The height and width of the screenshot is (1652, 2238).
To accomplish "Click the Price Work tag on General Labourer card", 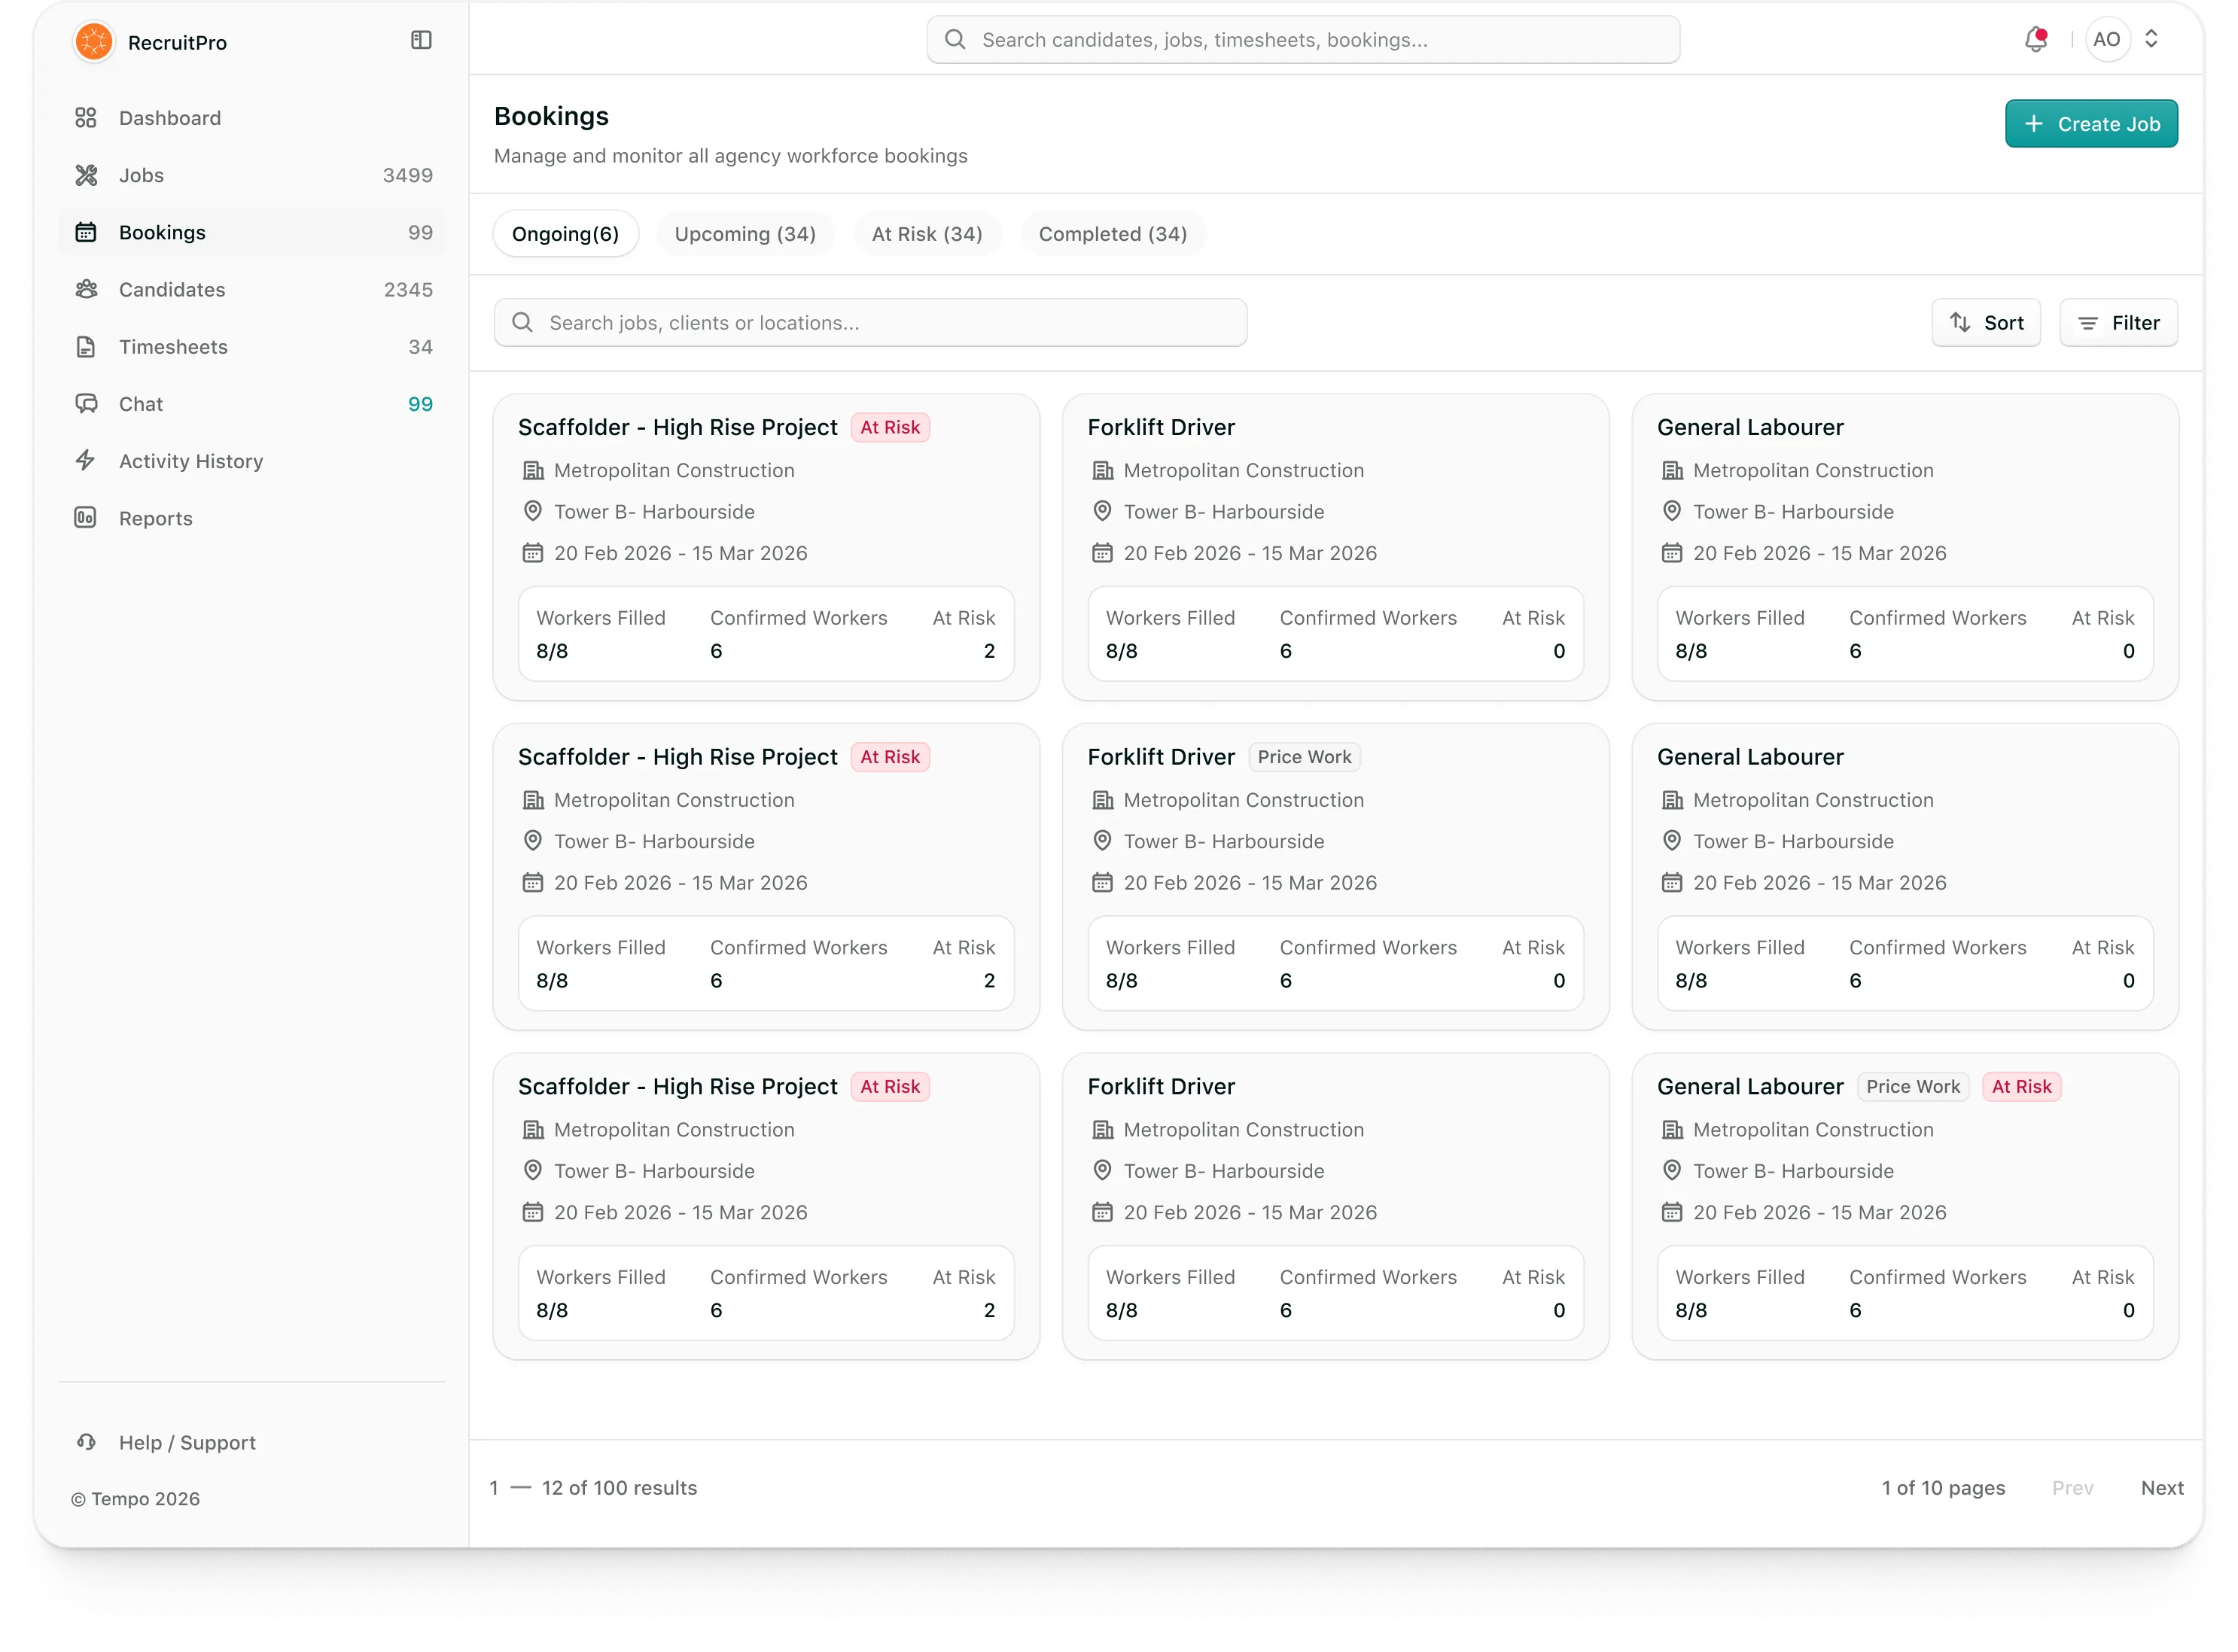I will point(1913,1087).
